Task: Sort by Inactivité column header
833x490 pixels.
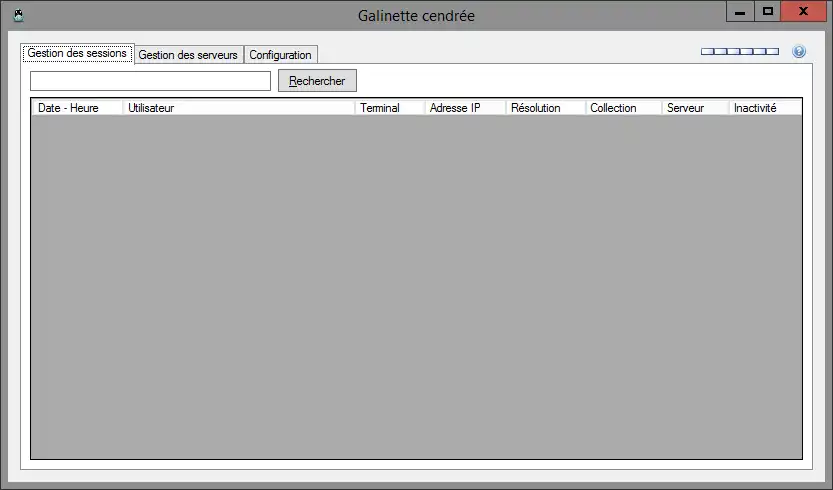Action: 765,108
